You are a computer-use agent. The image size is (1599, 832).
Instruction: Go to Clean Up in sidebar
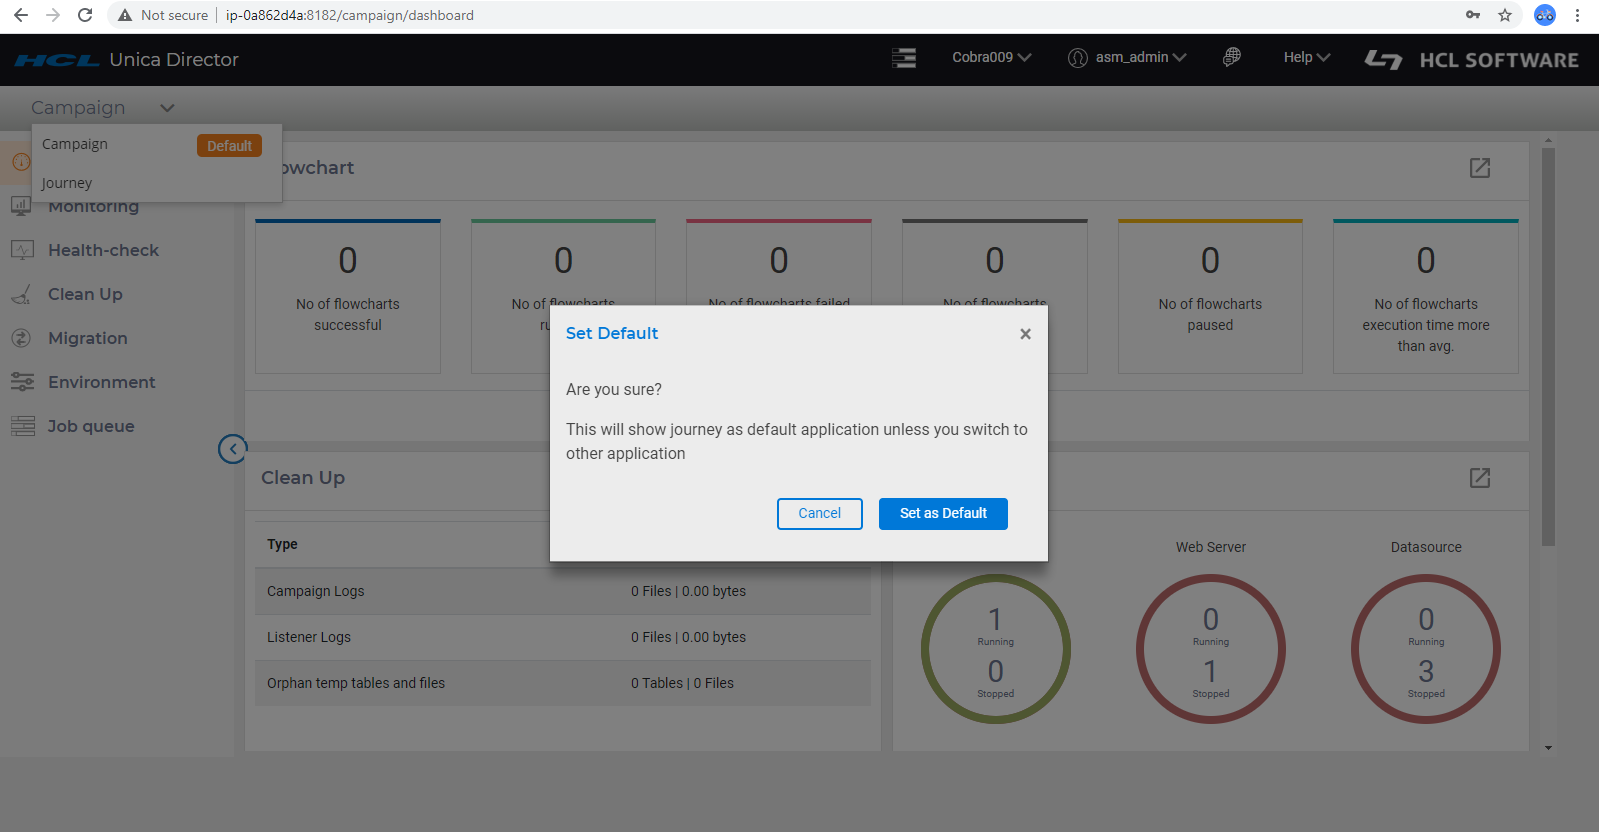pyautogui.click(x=85, y=294)
